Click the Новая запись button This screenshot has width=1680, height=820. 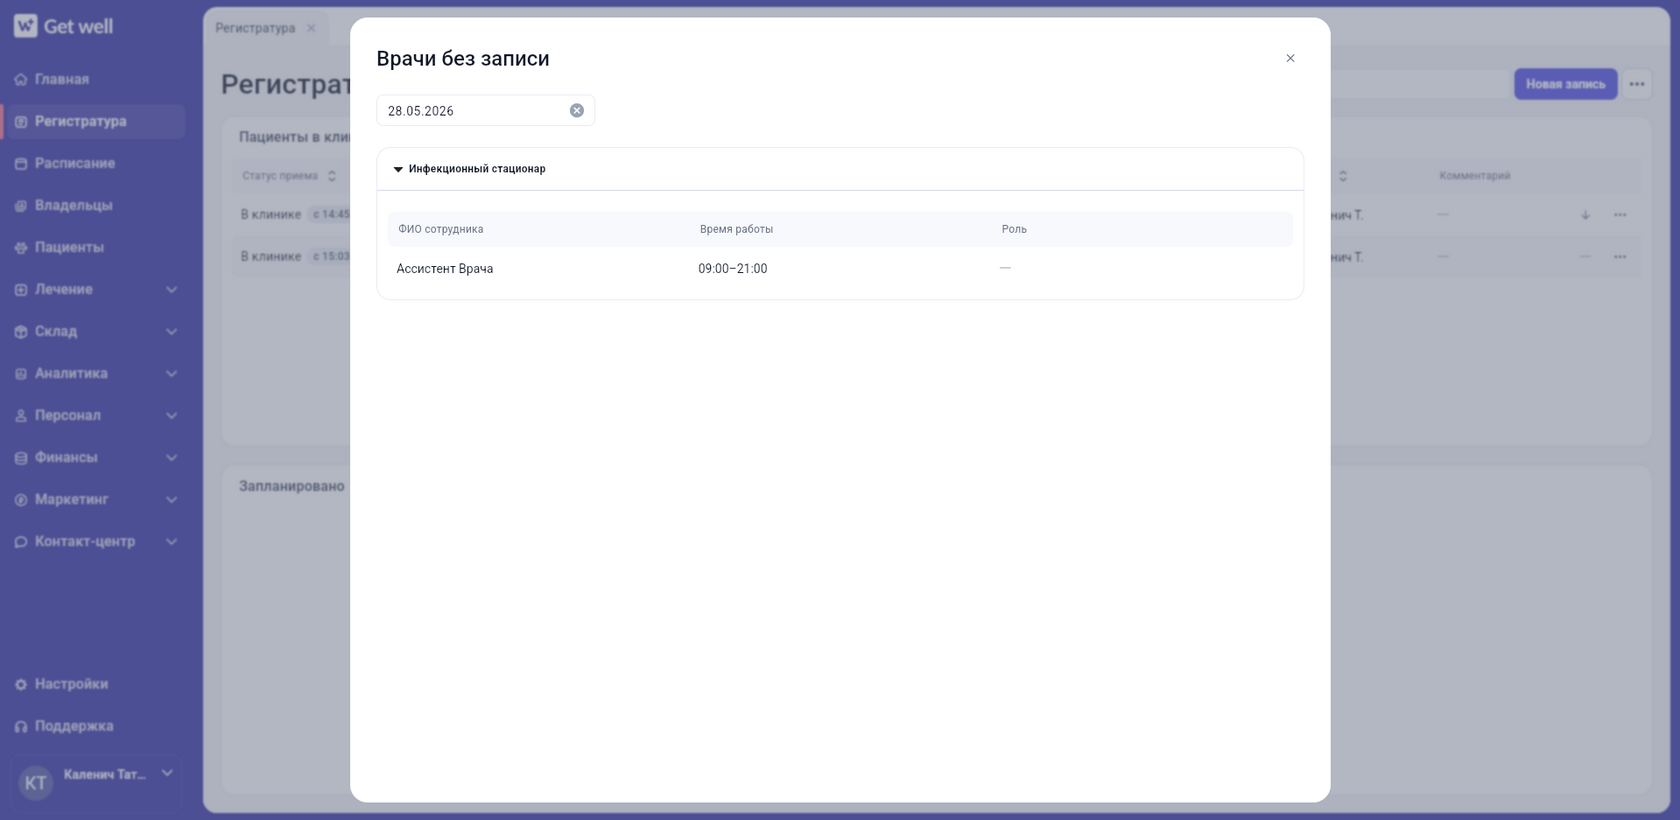point(1565,84)
